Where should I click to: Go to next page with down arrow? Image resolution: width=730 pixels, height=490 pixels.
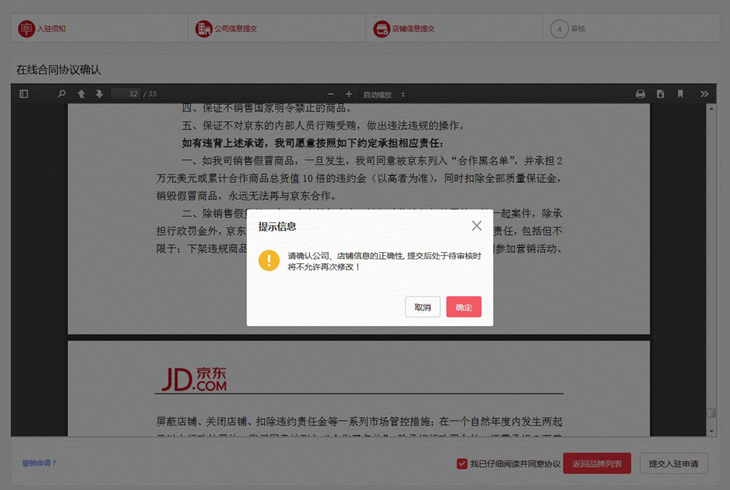pyautogui.click(x=99, y=94)
